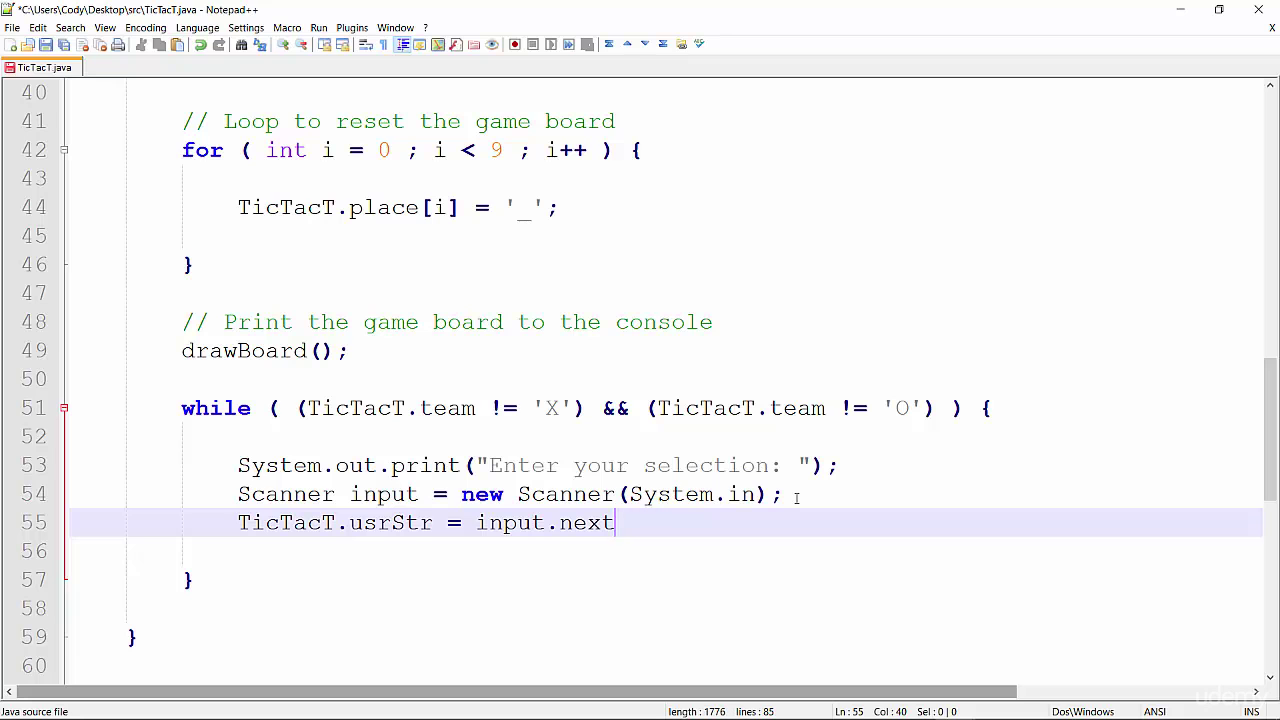Image resolution: width=1280 pixels, height=720 pixels.
Task: Close document with menu-bar X button
Action: pyautogui.click(x=1272, y=27)
